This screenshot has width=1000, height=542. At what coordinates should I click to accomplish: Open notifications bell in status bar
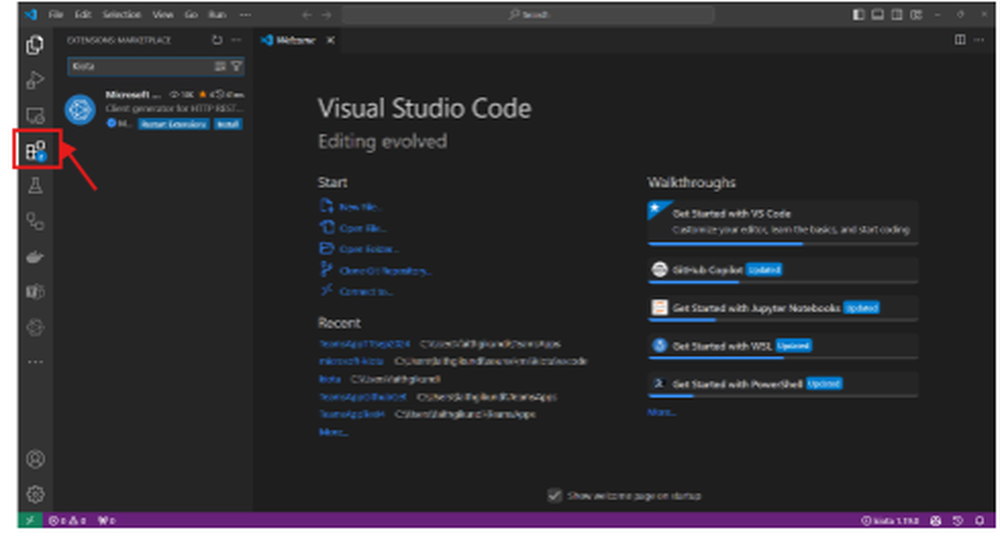980,521
